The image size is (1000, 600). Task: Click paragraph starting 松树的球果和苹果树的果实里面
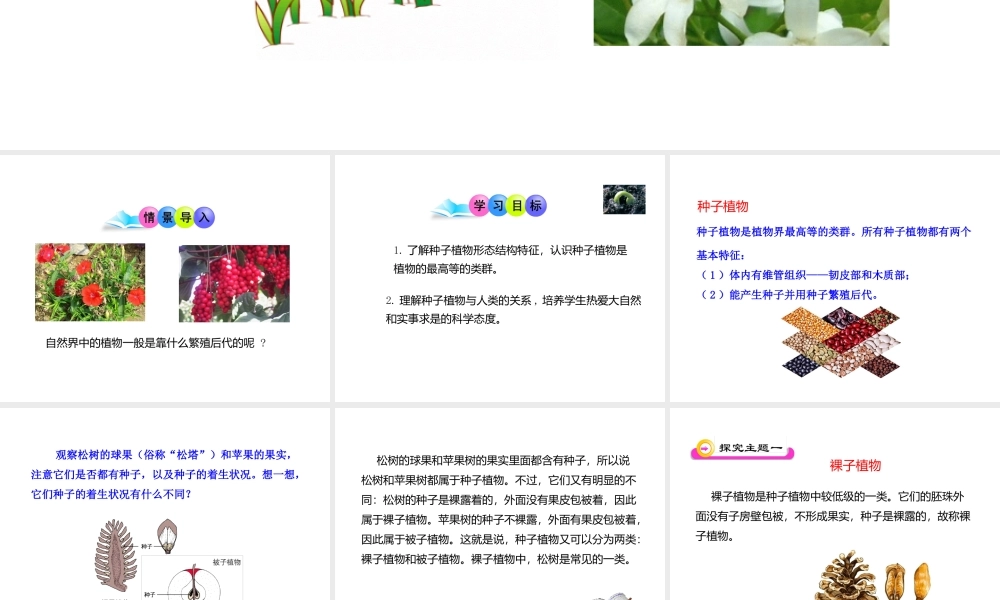pos(501,509)
